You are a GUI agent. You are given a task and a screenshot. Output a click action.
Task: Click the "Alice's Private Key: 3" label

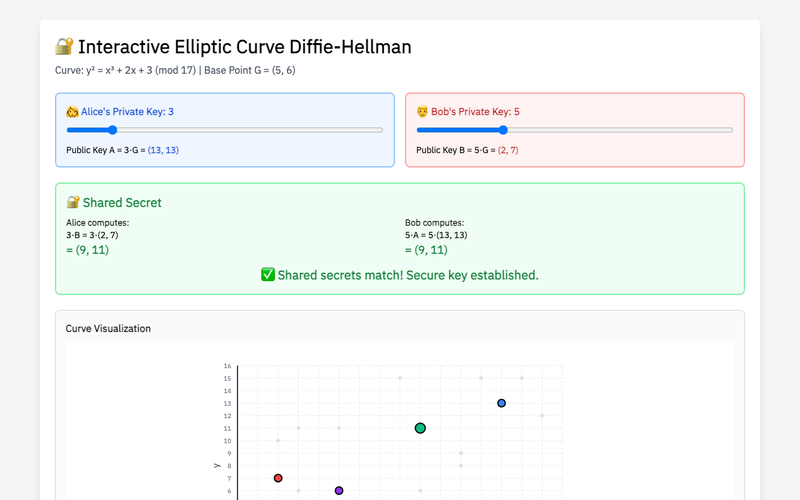coord(127,112)
